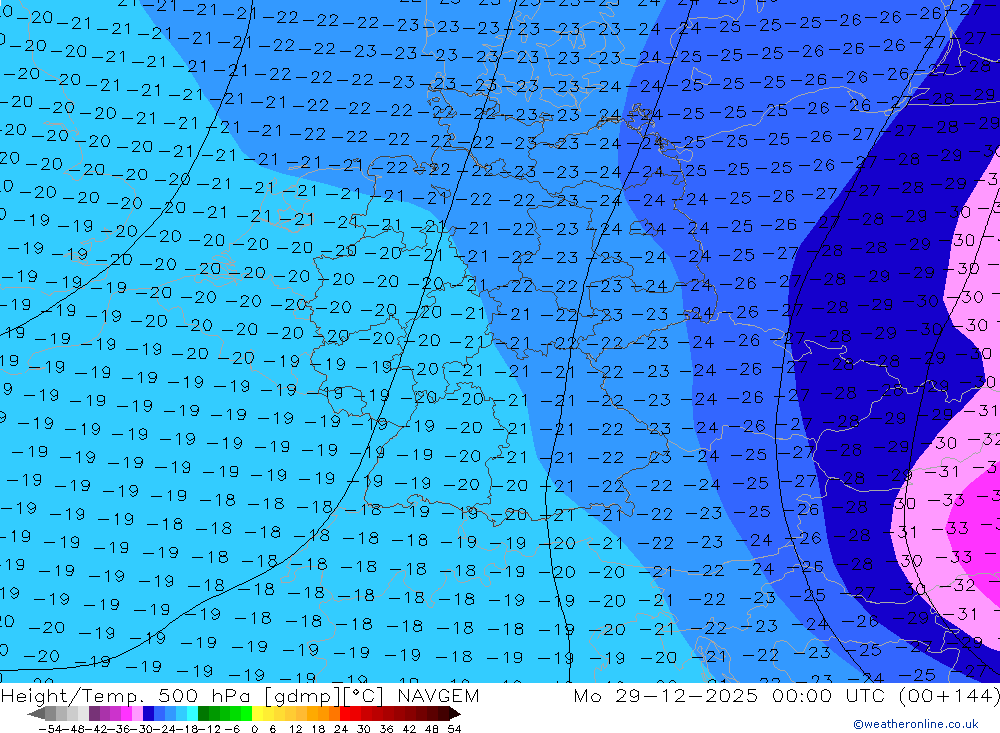The image size is (1000, 733).
Task: Click the '00:00 UTC' time text
Action: pos(830,695)
